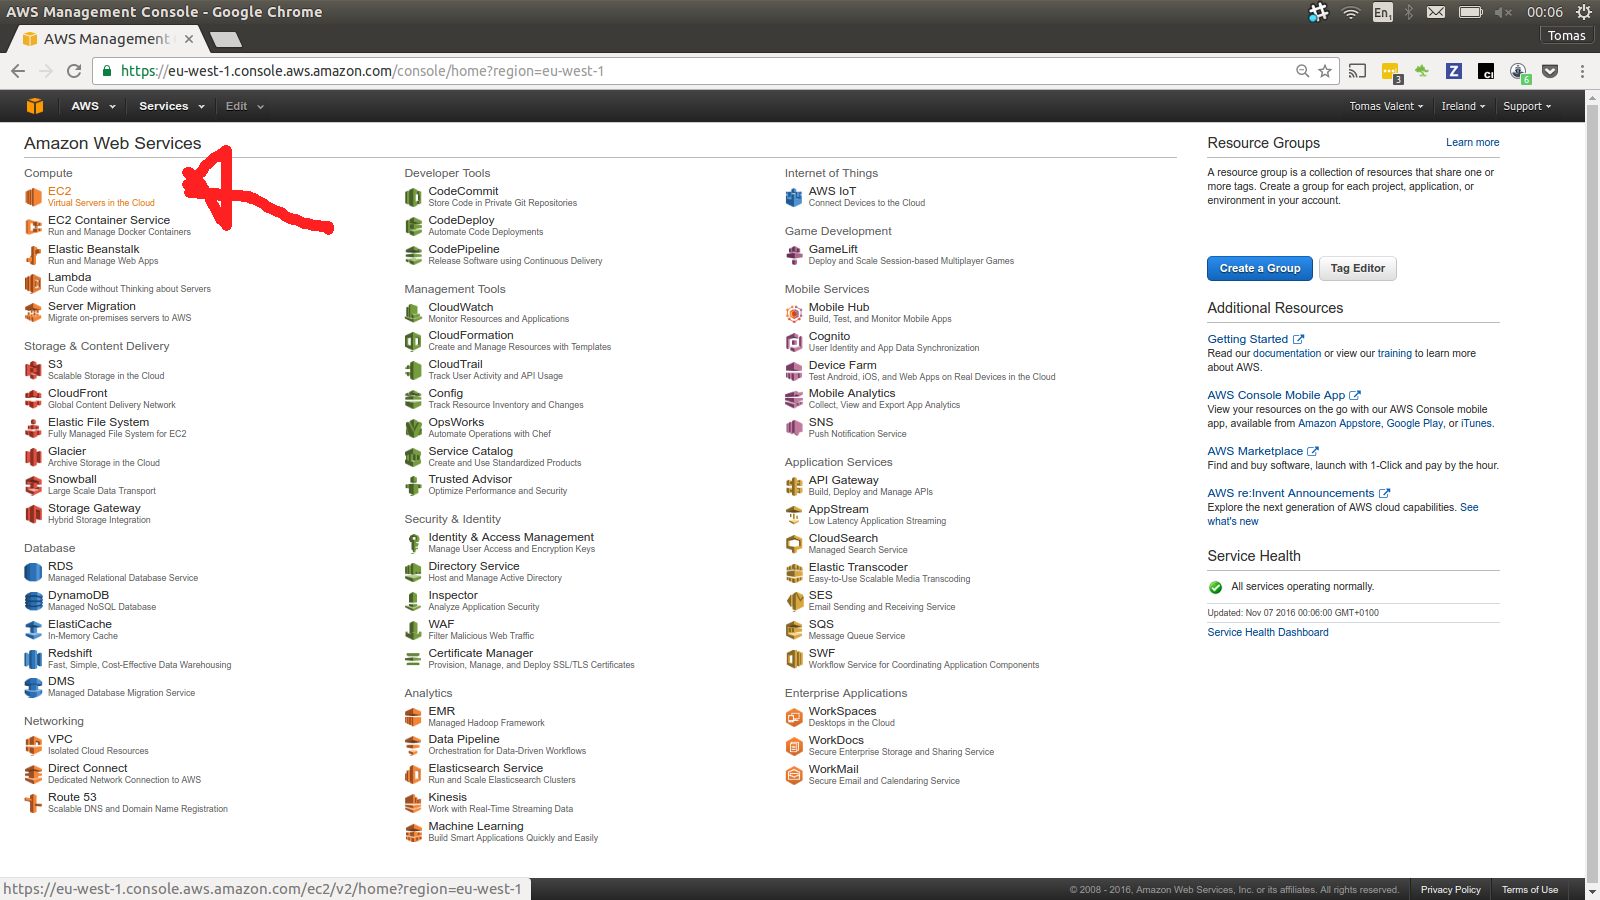1600x900 pixels.
Task: Open the AWS Console Mobile App link
Action: pyautogui.click(x=1283, y=395)
